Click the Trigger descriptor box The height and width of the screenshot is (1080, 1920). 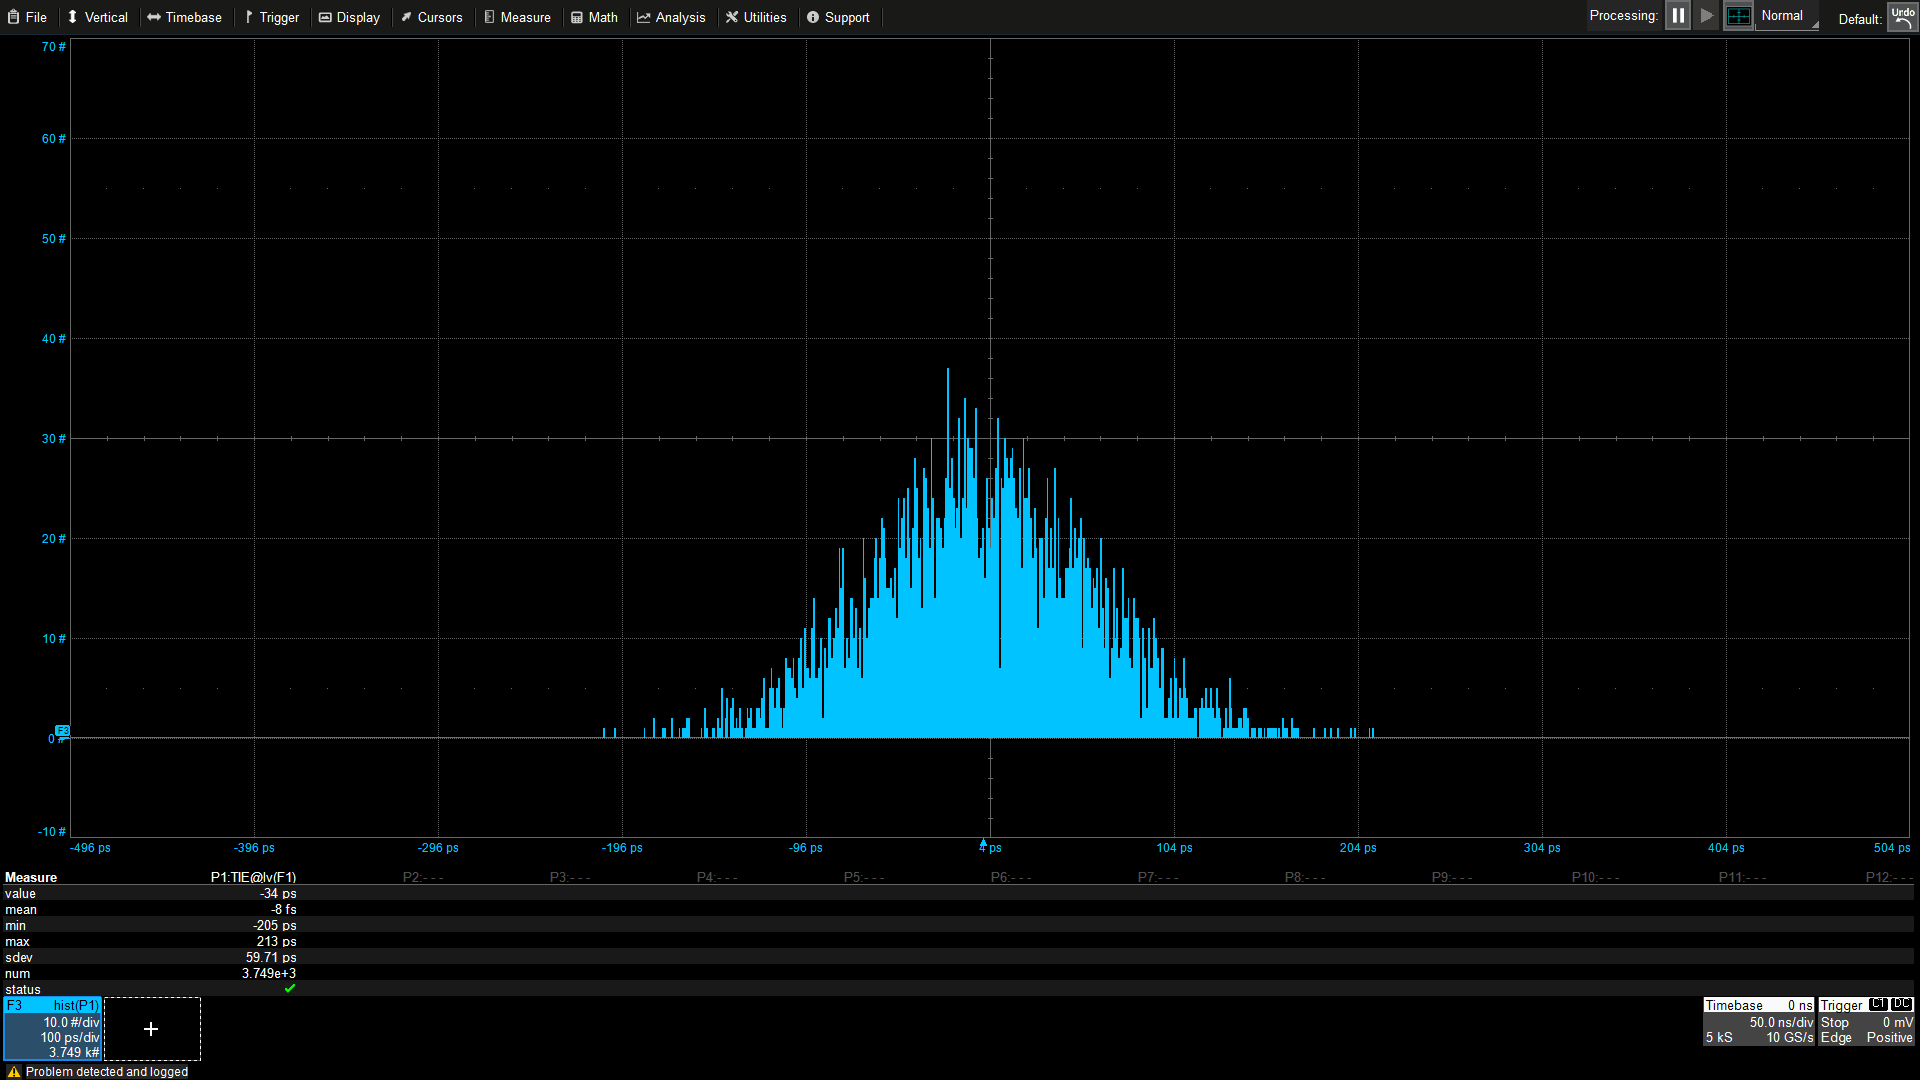click(1866, 1021)
